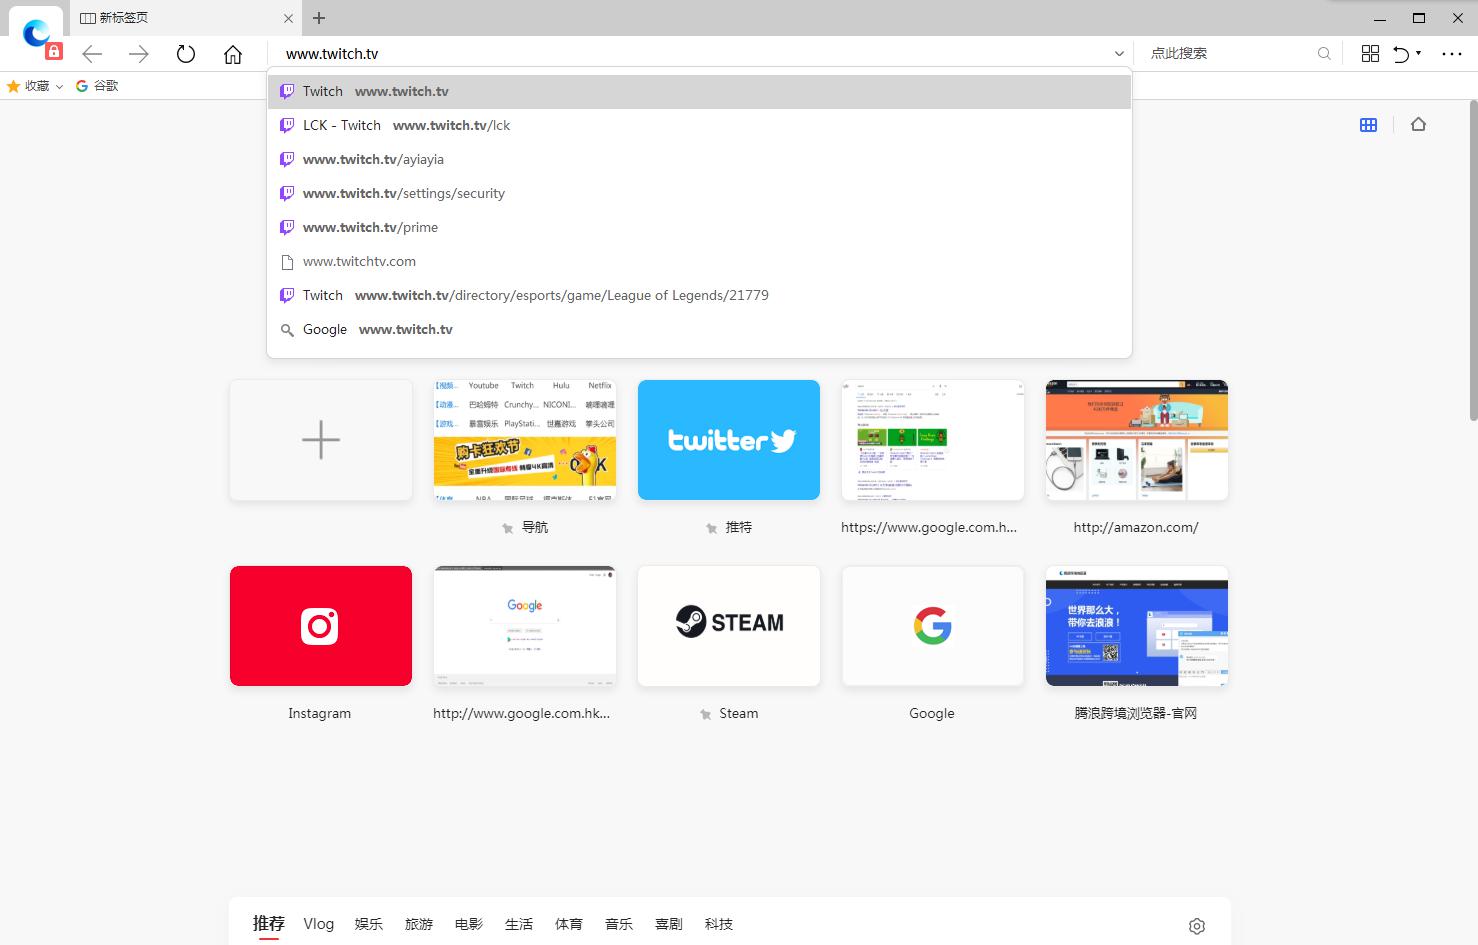This screenshot has height=945, width=1478.
Task: Open the Instagram tile
Action: tap(321, 626)
